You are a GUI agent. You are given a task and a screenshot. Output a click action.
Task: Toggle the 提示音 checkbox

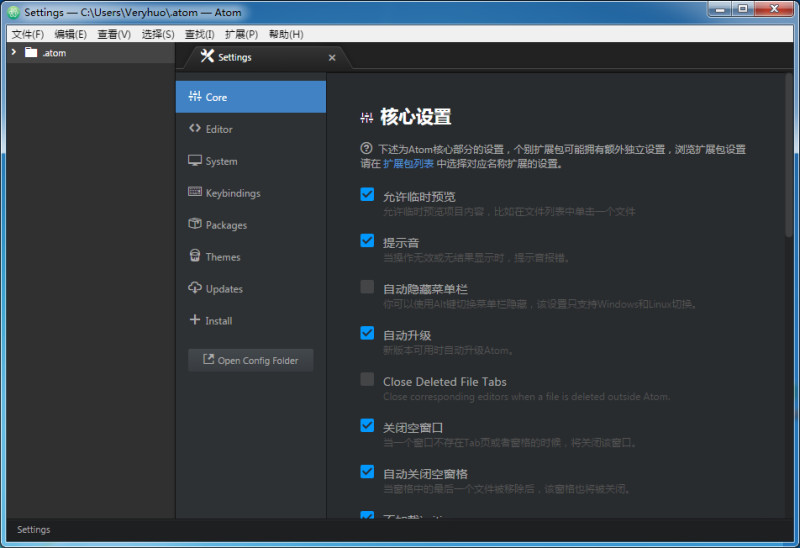tap(367, 240)
